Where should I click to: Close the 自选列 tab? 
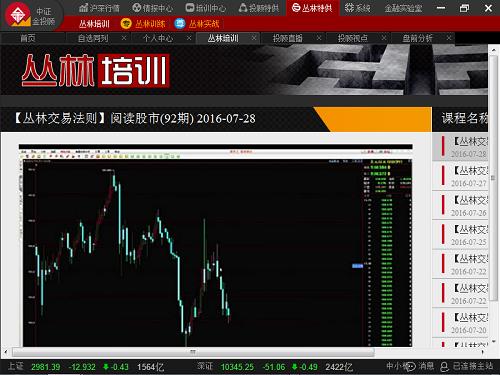124,38
